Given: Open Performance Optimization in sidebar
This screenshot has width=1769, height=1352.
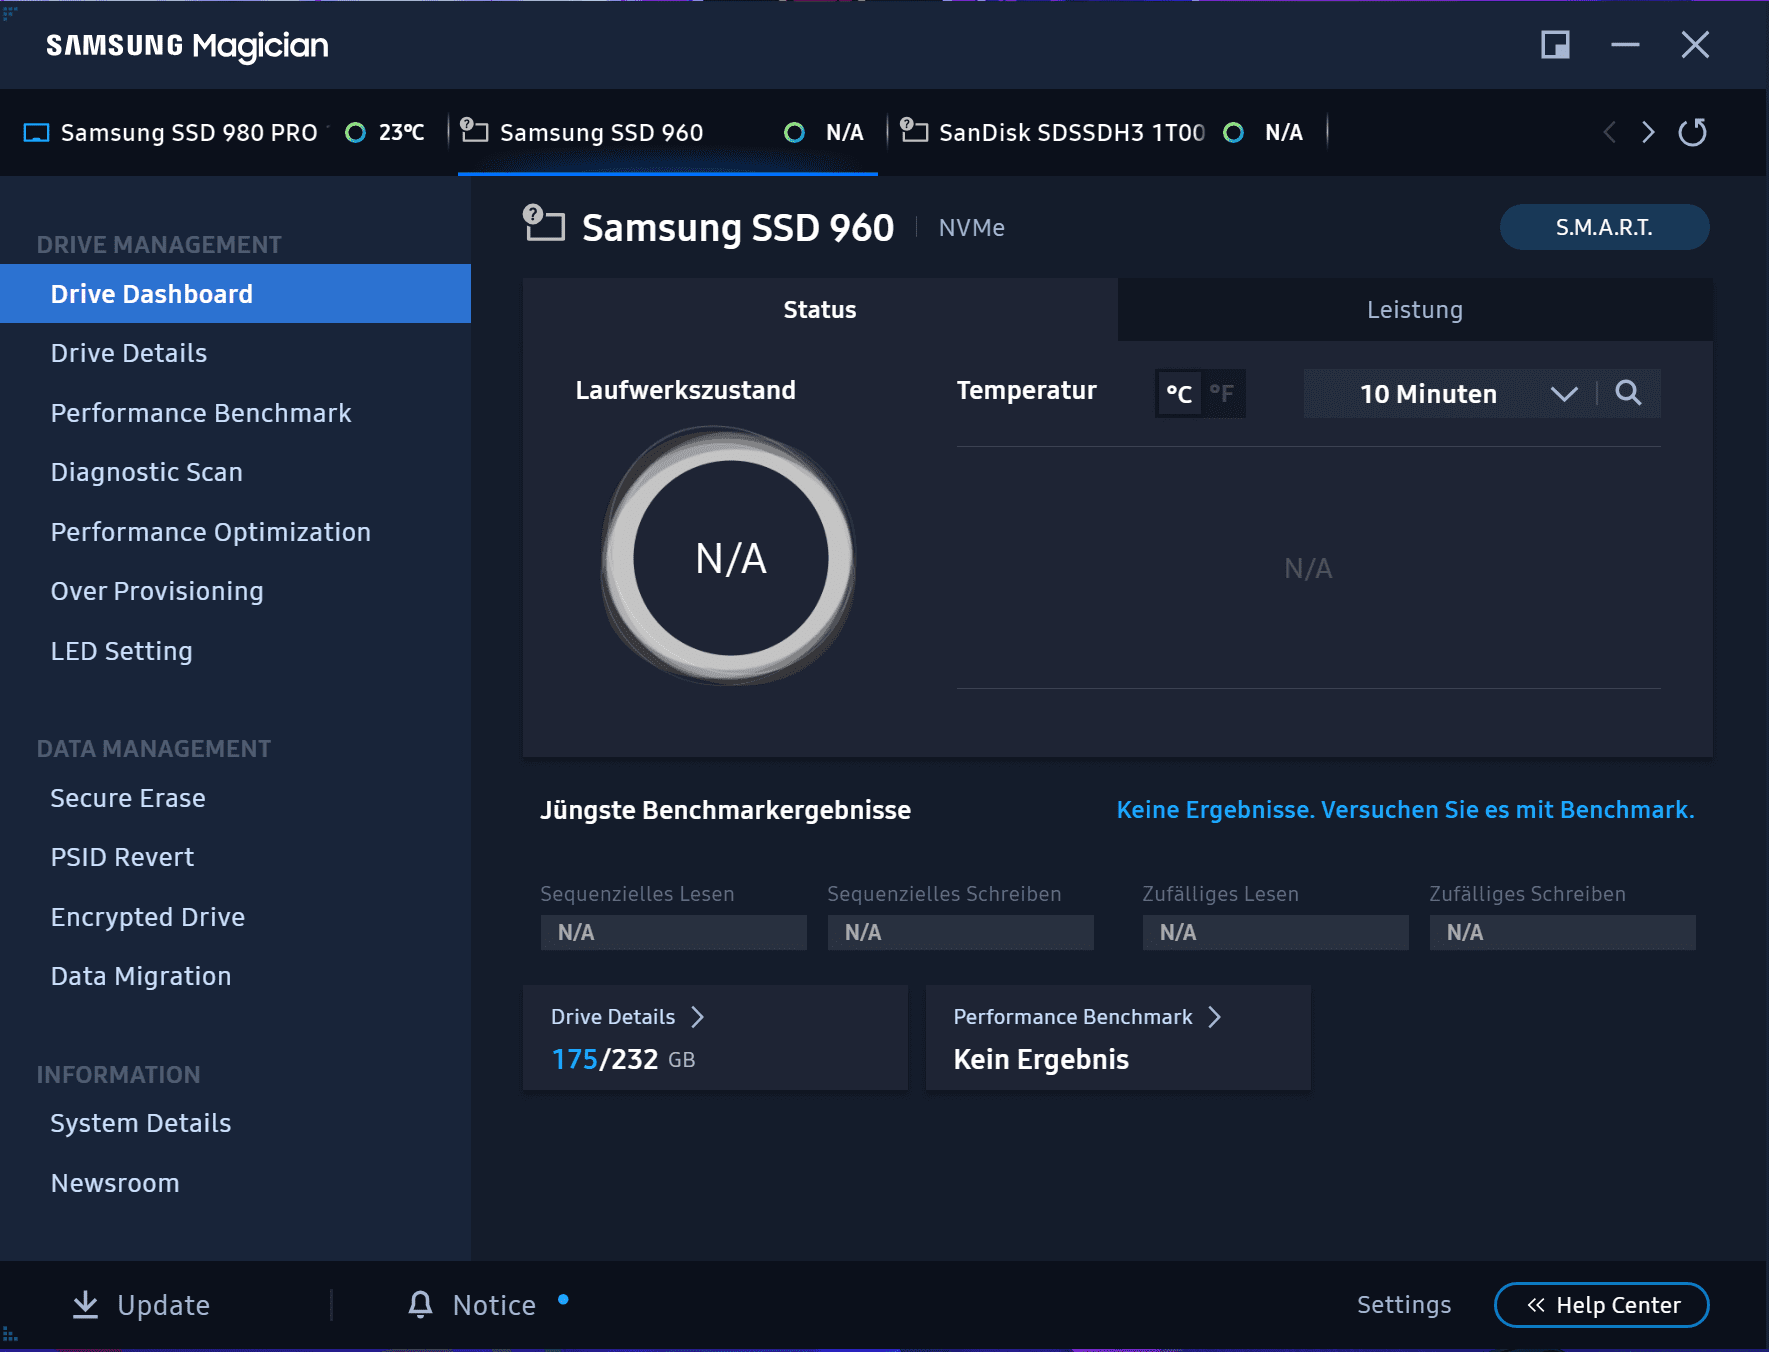Looking at the screenshot, I should point(235,532).
